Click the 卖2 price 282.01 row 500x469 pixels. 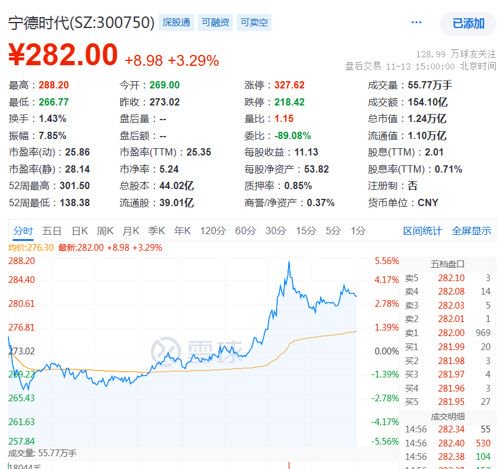coord(448,319)
